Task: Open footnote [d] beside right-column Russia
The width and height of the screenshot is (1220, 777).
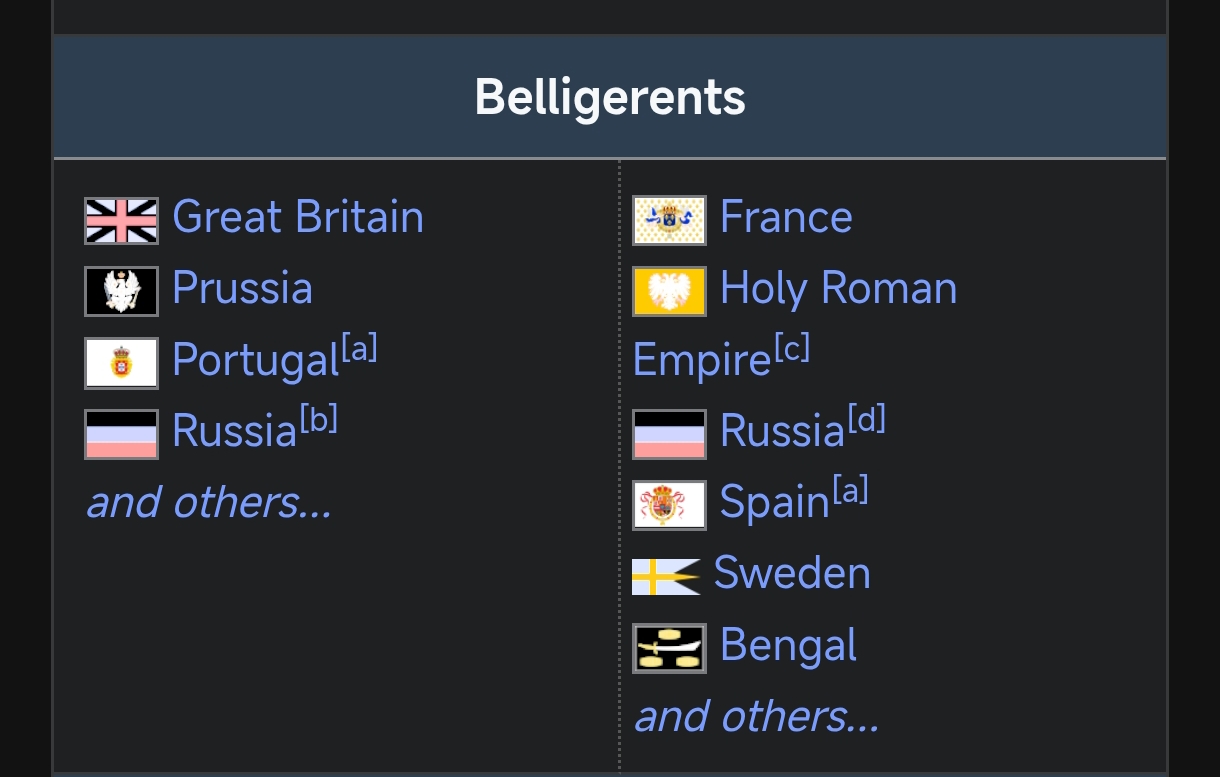Action: click(x=866, y=420)
